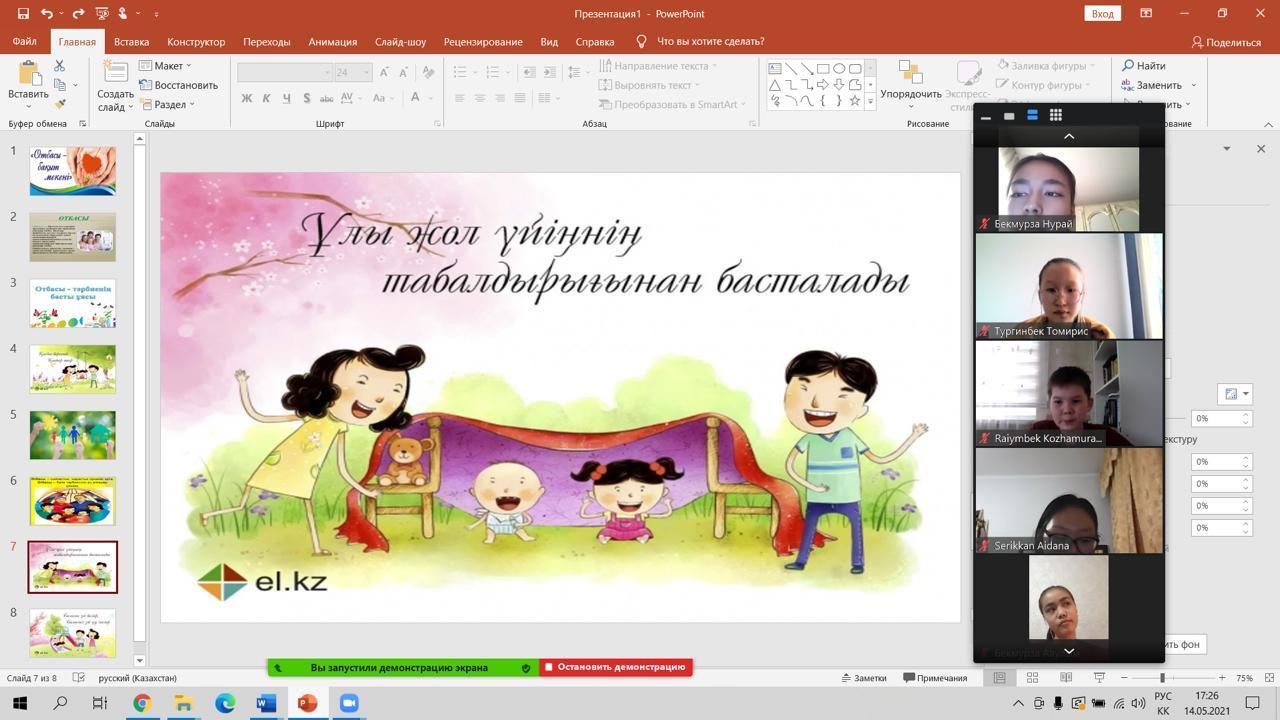The width and height of the screenshot is (1280, 720).
Task: Click the Cut scissors icon
Action: (x=59, y=66)
